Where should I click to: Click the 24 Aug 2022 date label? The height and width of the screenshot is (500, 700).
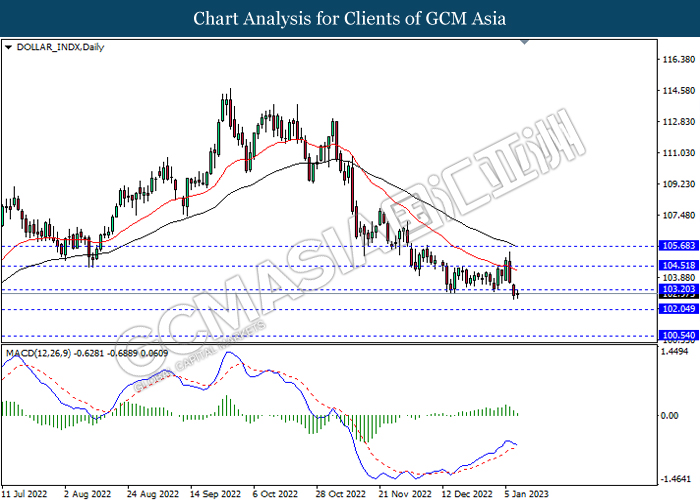click(x=153, y=494)
